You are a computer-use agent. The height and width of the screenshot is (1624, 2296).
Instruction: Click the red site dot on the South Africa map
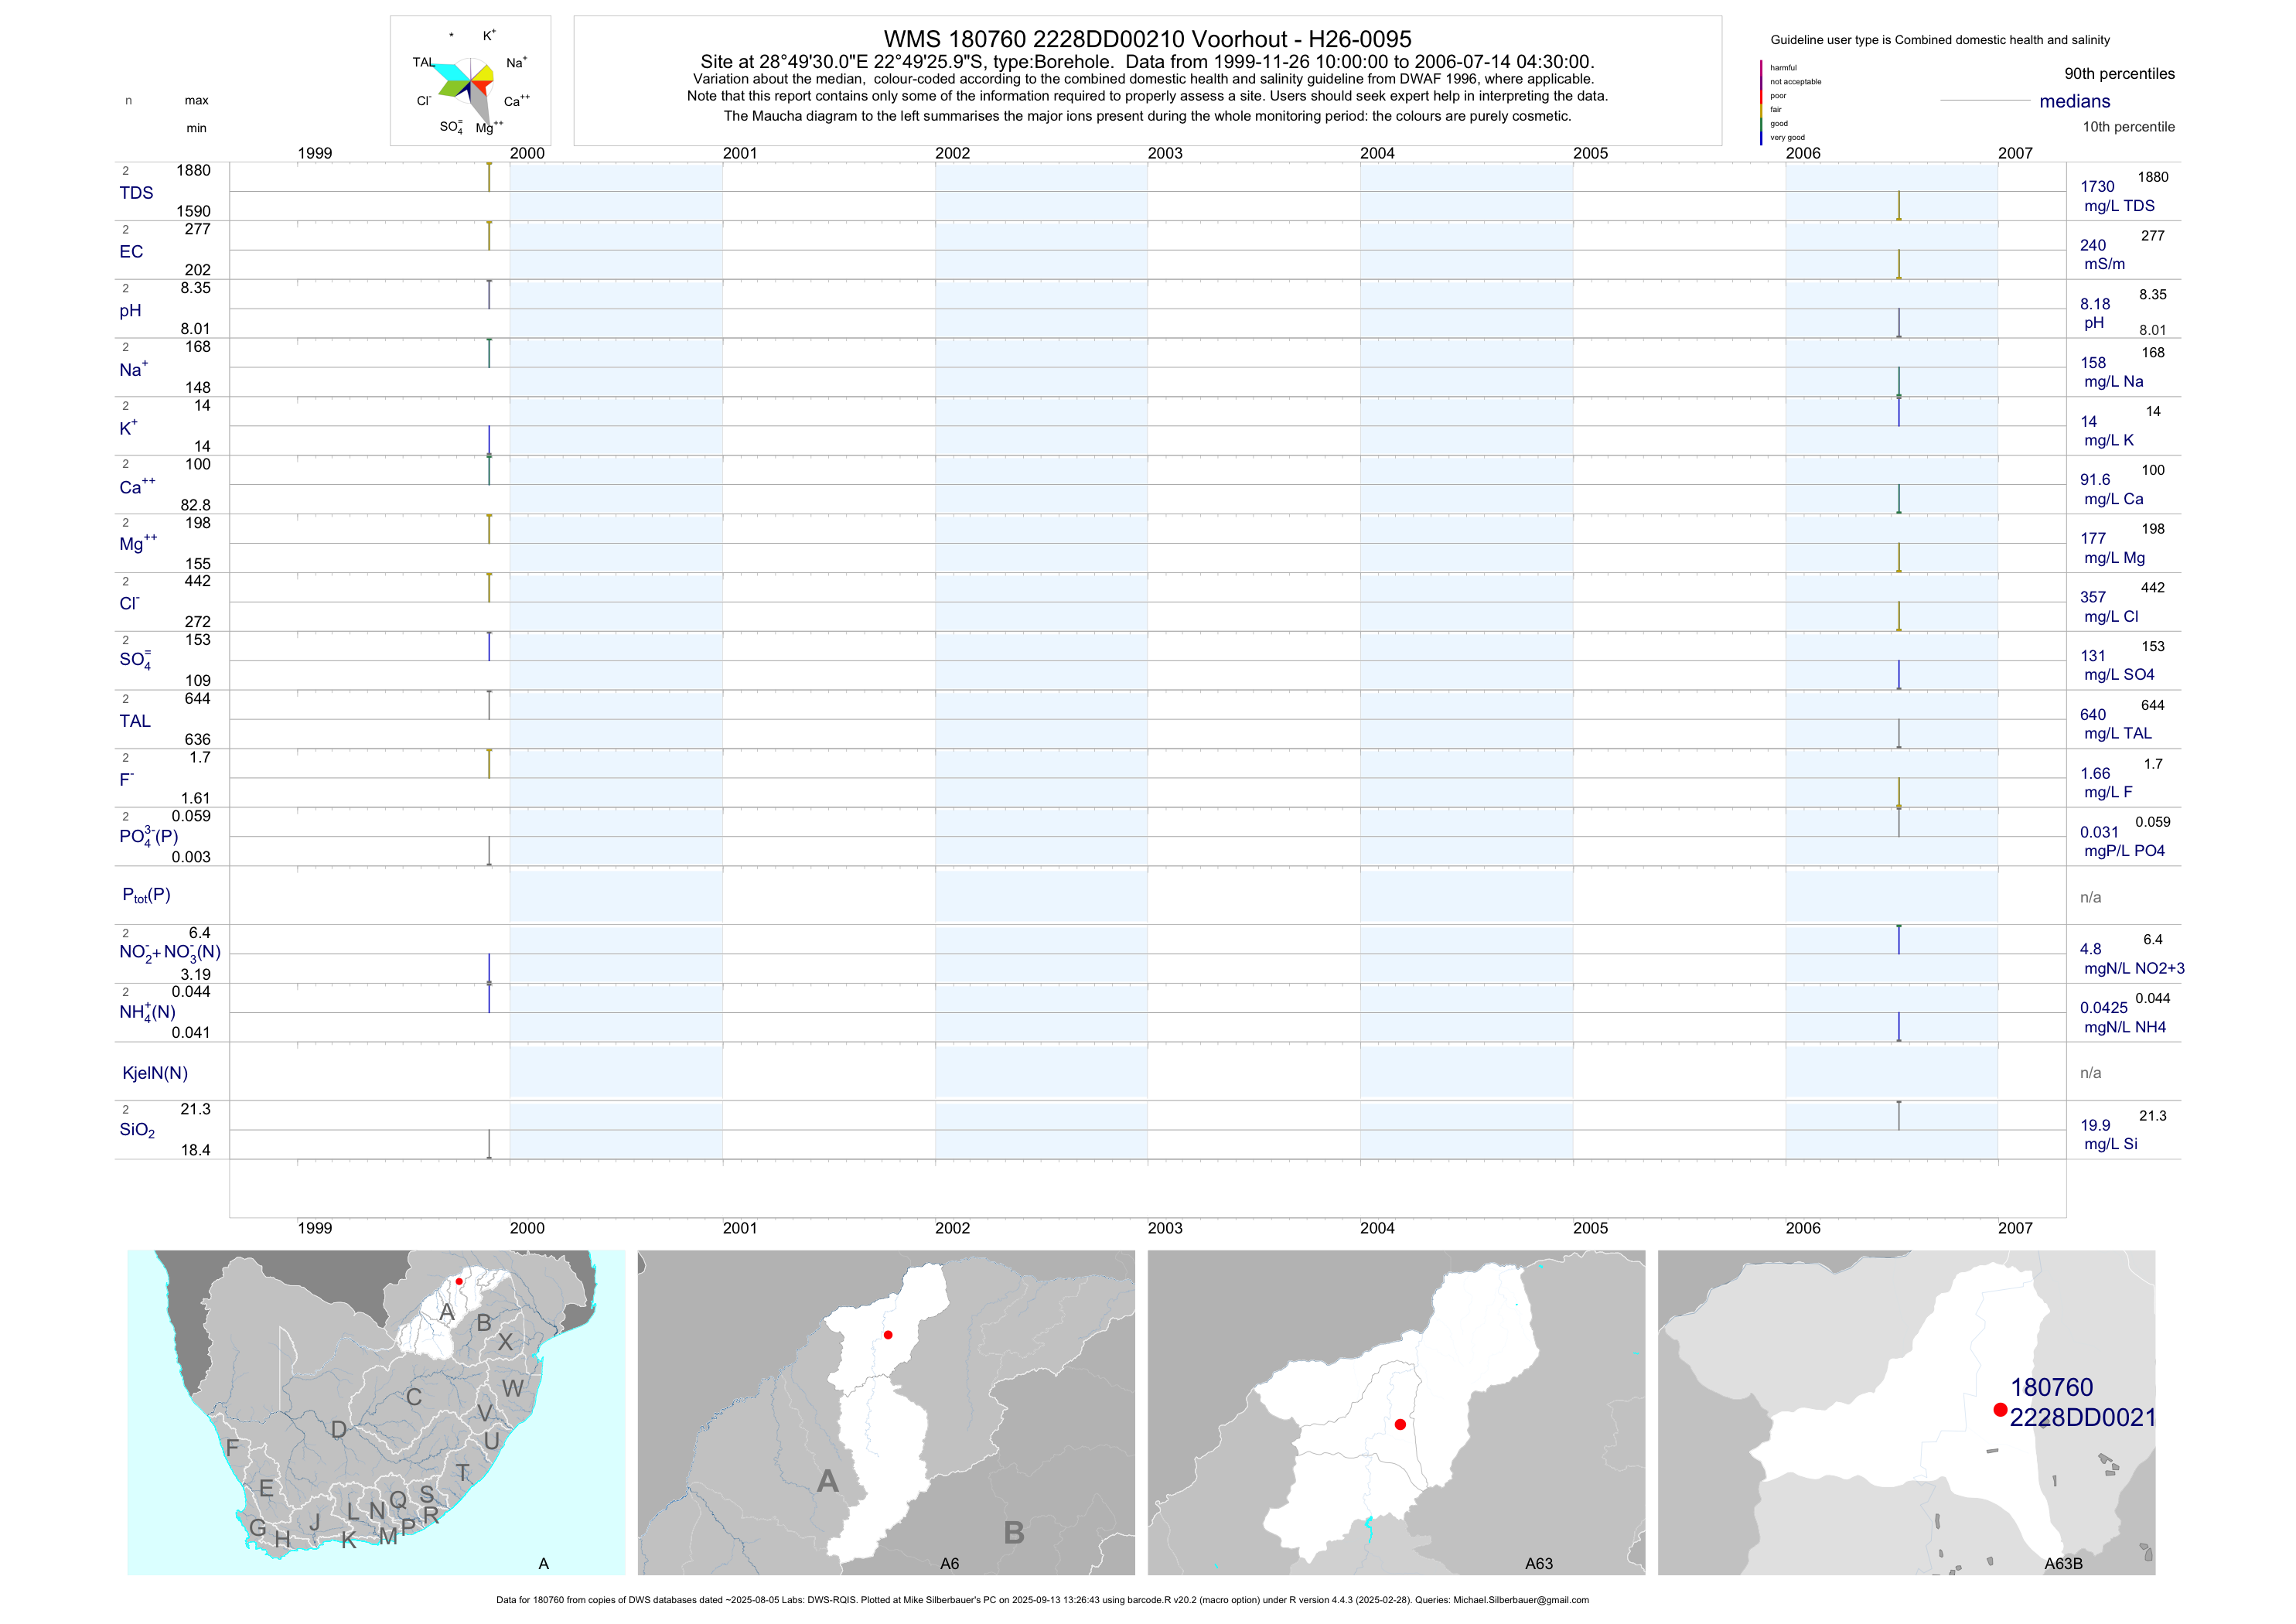click(x=459, y=1281)
